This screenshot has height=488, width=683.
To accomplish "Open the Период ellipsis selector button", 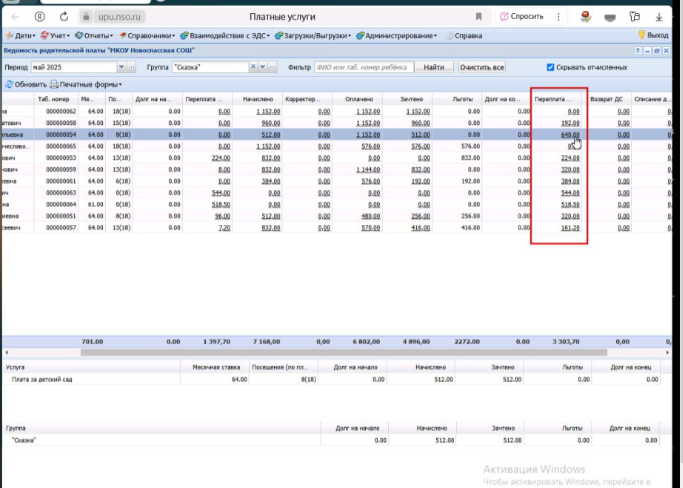I will tap(131, 67).
